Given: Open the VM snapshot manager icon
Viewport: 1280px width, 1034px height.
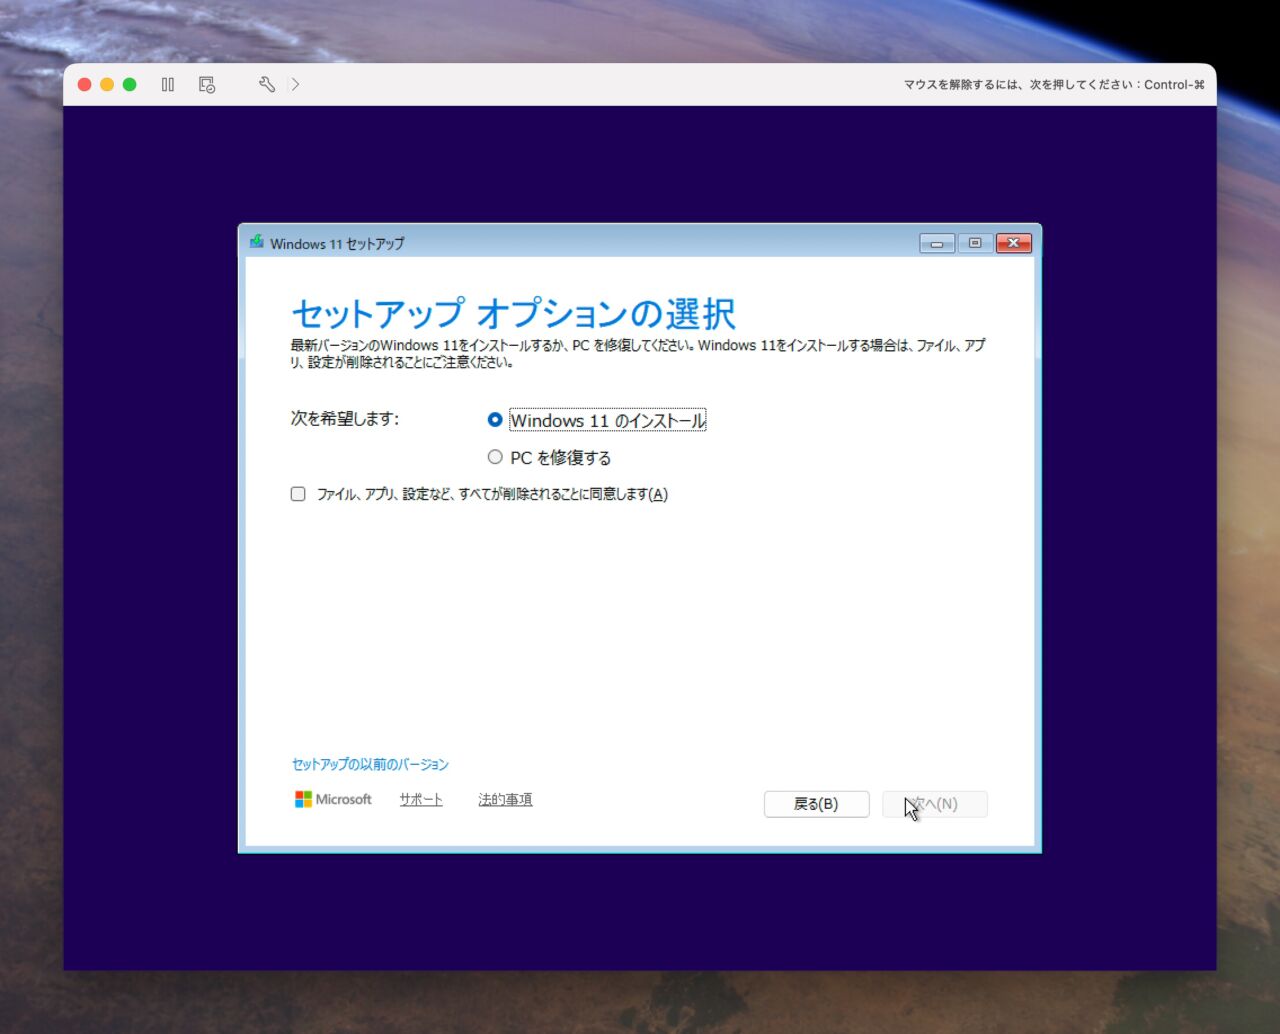Looking at the screenshot, I should [207, 85].
